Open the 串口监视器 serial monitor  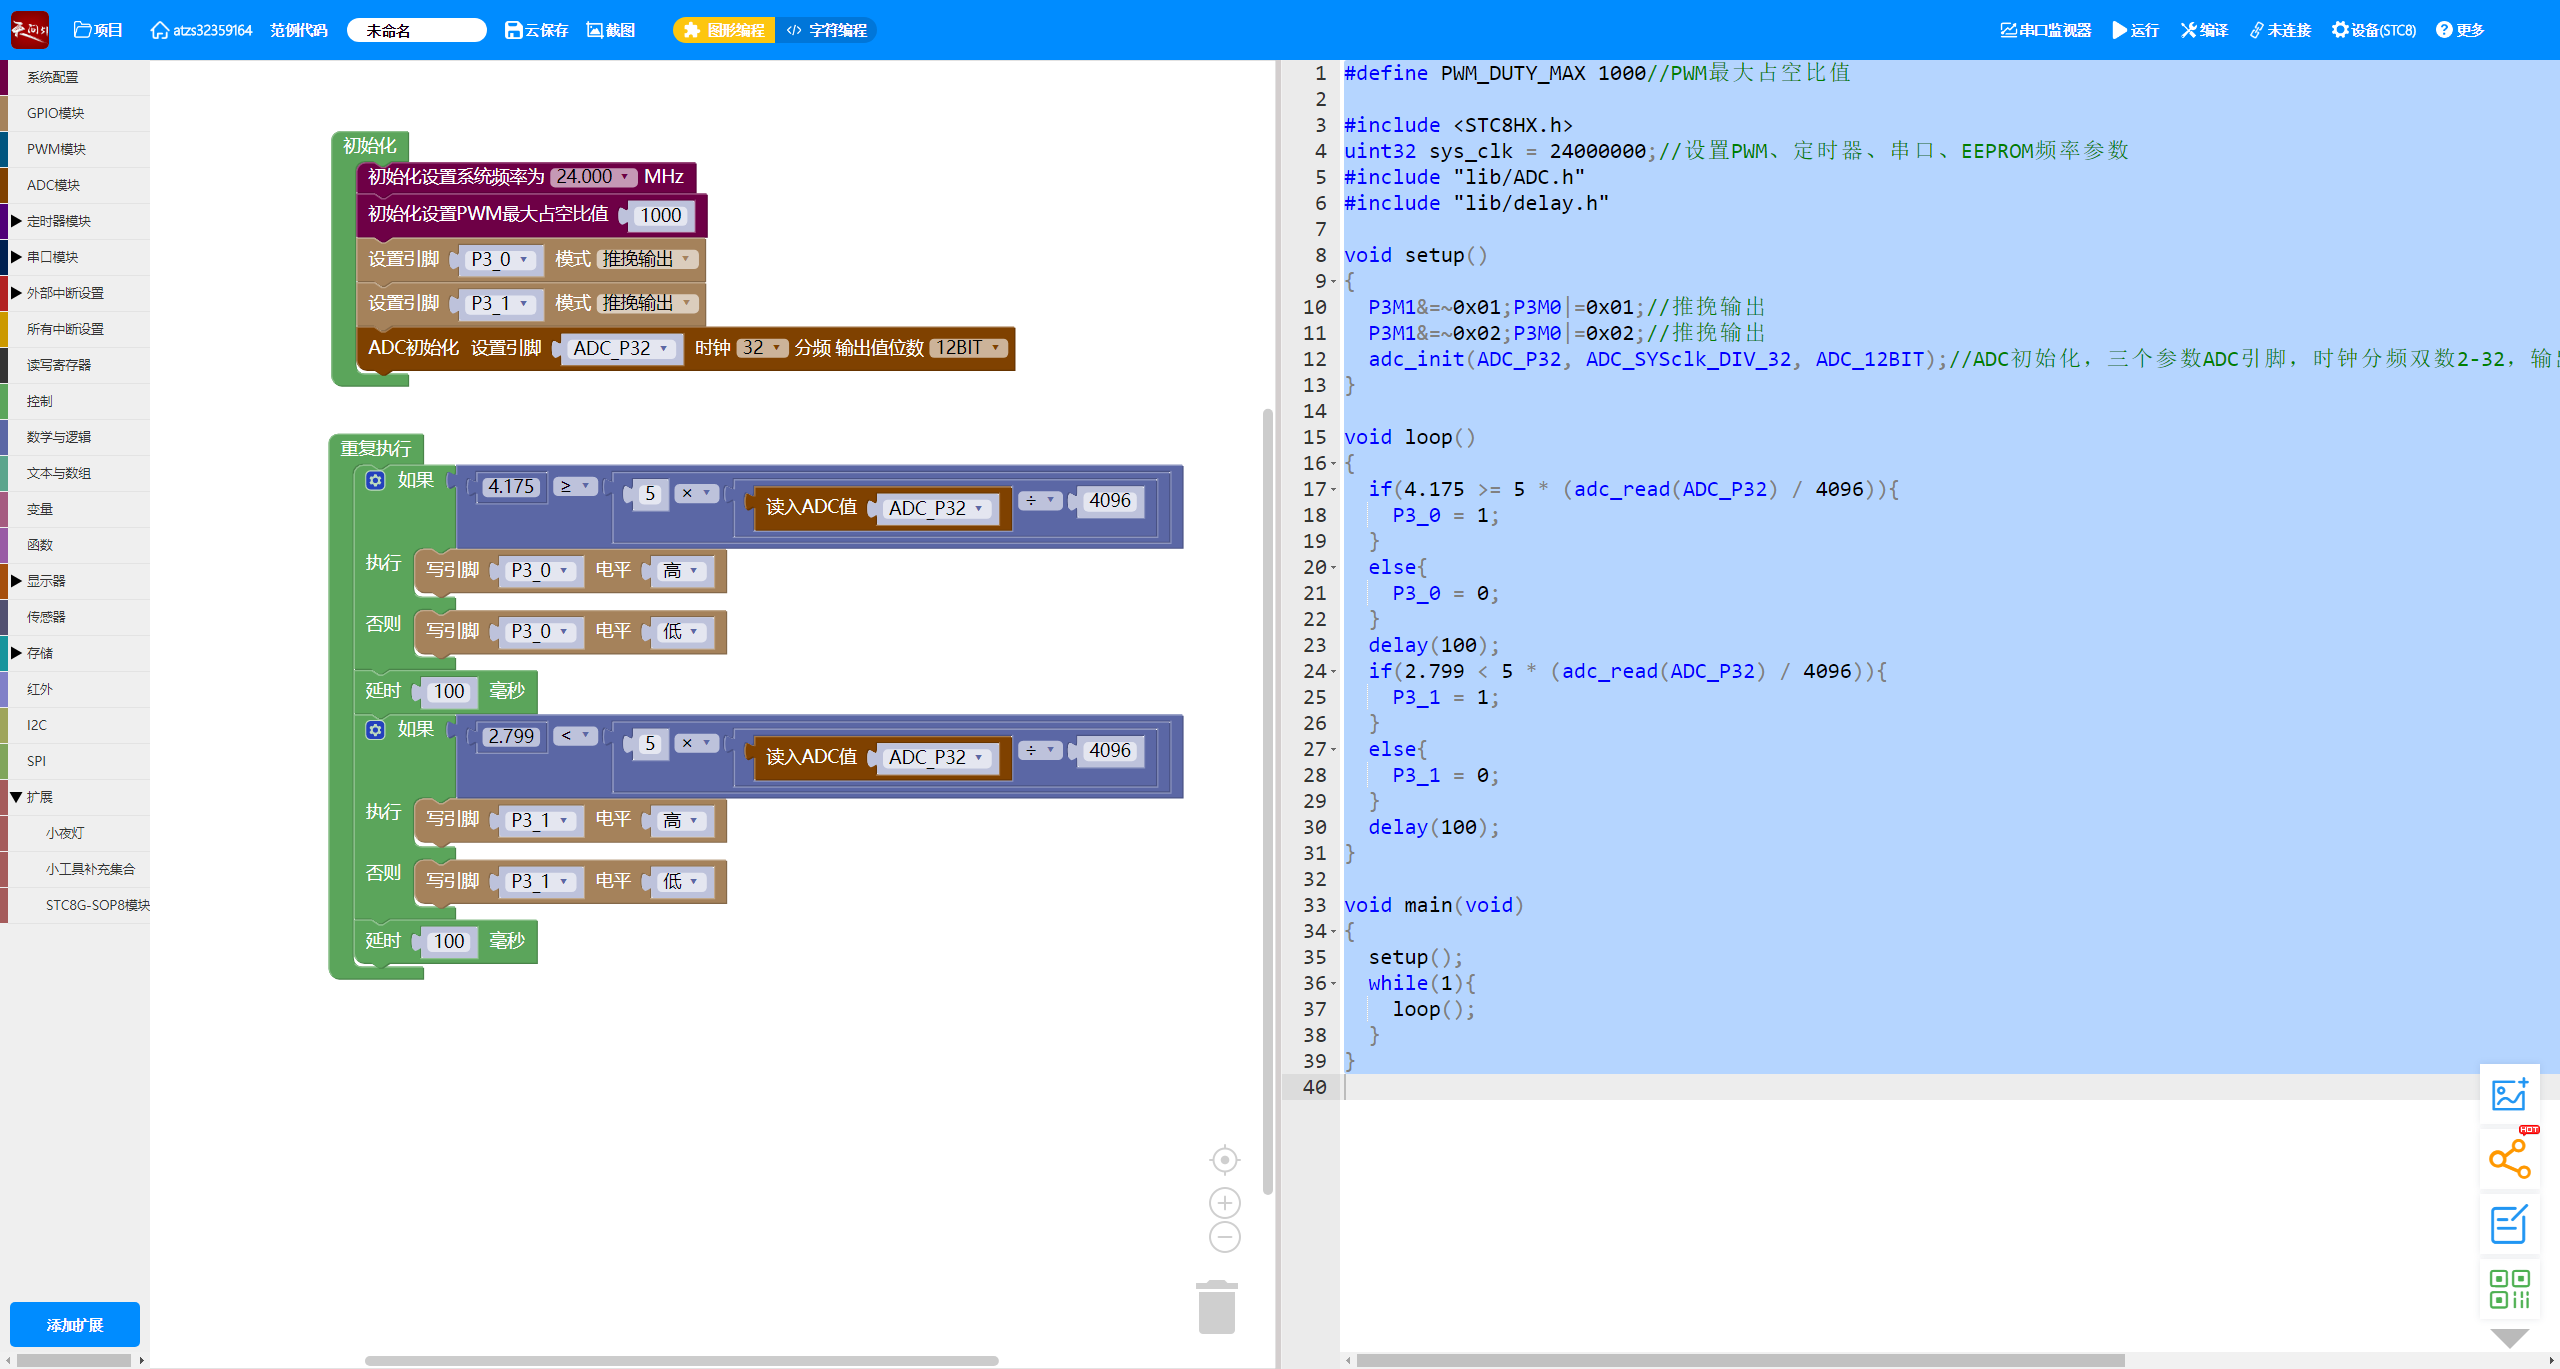[2045, 30]
